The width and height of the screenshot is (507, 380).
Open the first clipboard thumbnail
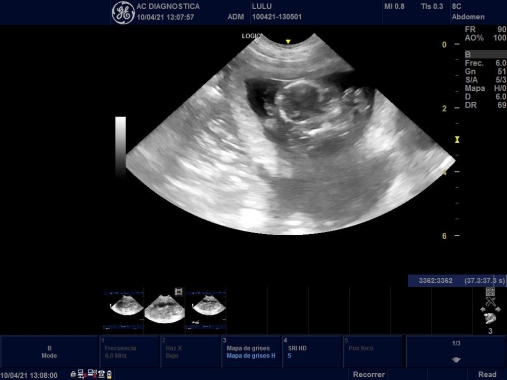[124, 311]
